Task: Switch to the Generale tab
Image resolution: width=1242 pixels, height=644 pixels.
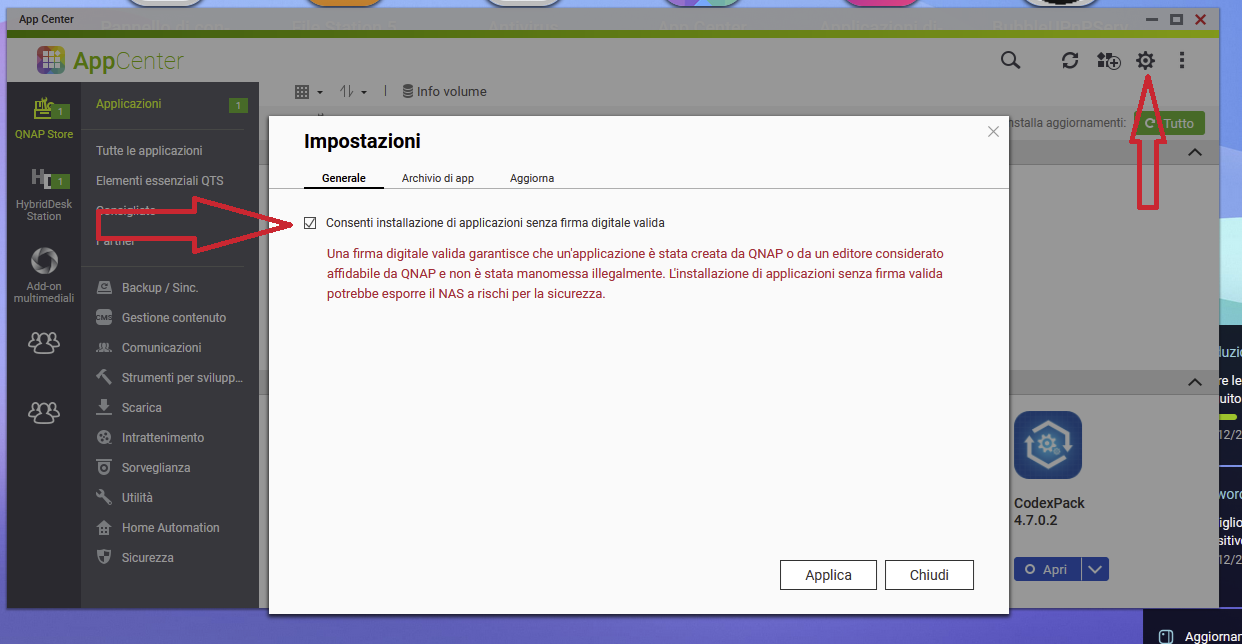Action: [x=344, y=178]
